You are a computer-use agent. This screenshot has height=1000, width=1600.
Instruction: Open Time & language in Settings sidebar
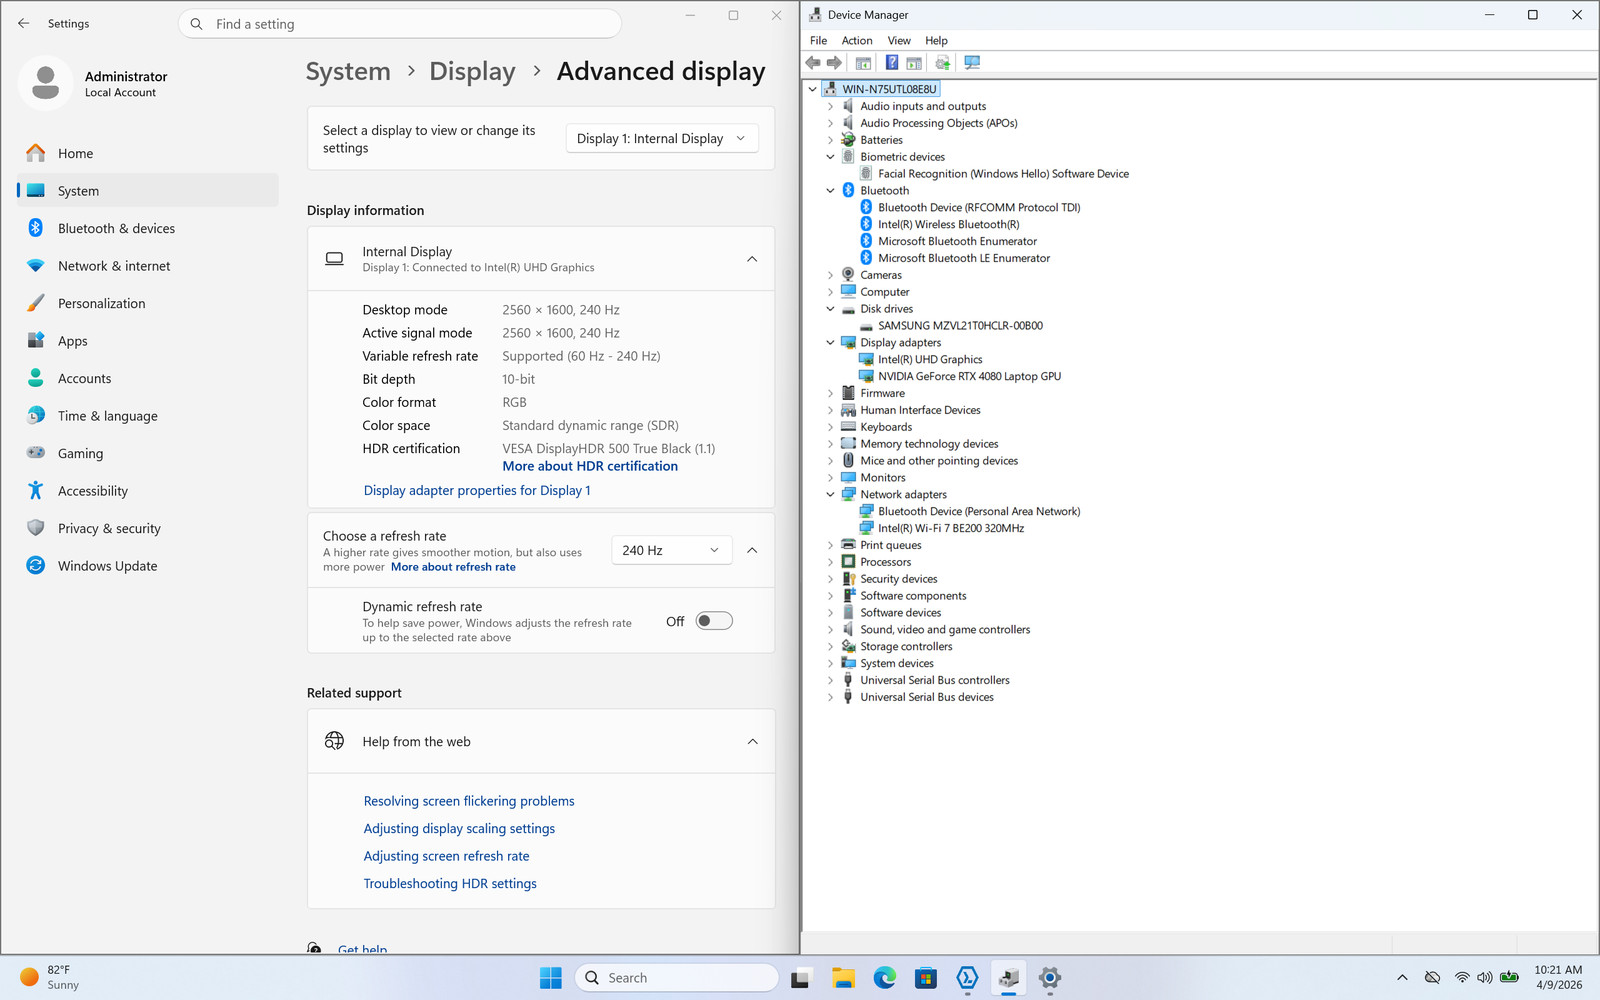point(148,416)
